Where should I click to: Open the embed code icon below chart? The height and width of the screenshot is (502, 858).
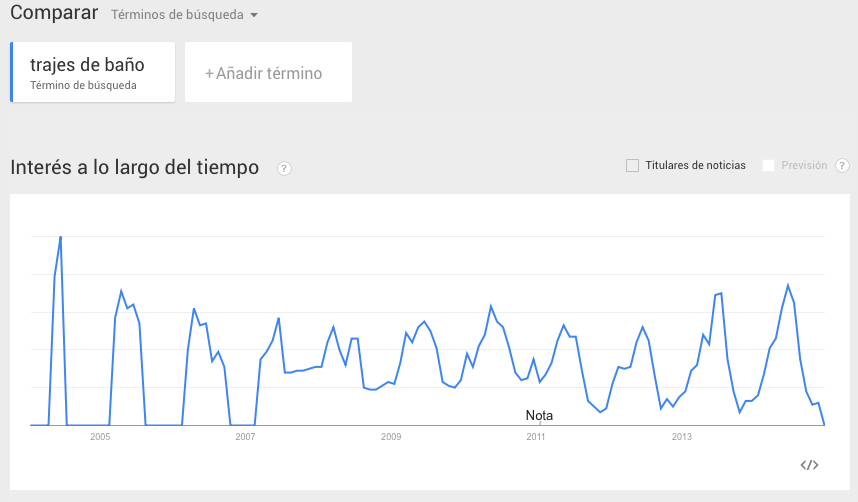coord(810,465)
